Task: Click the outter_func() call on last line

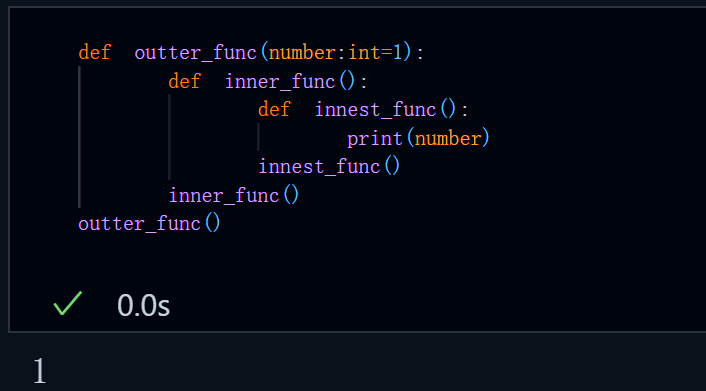Action: pos(149,223)
